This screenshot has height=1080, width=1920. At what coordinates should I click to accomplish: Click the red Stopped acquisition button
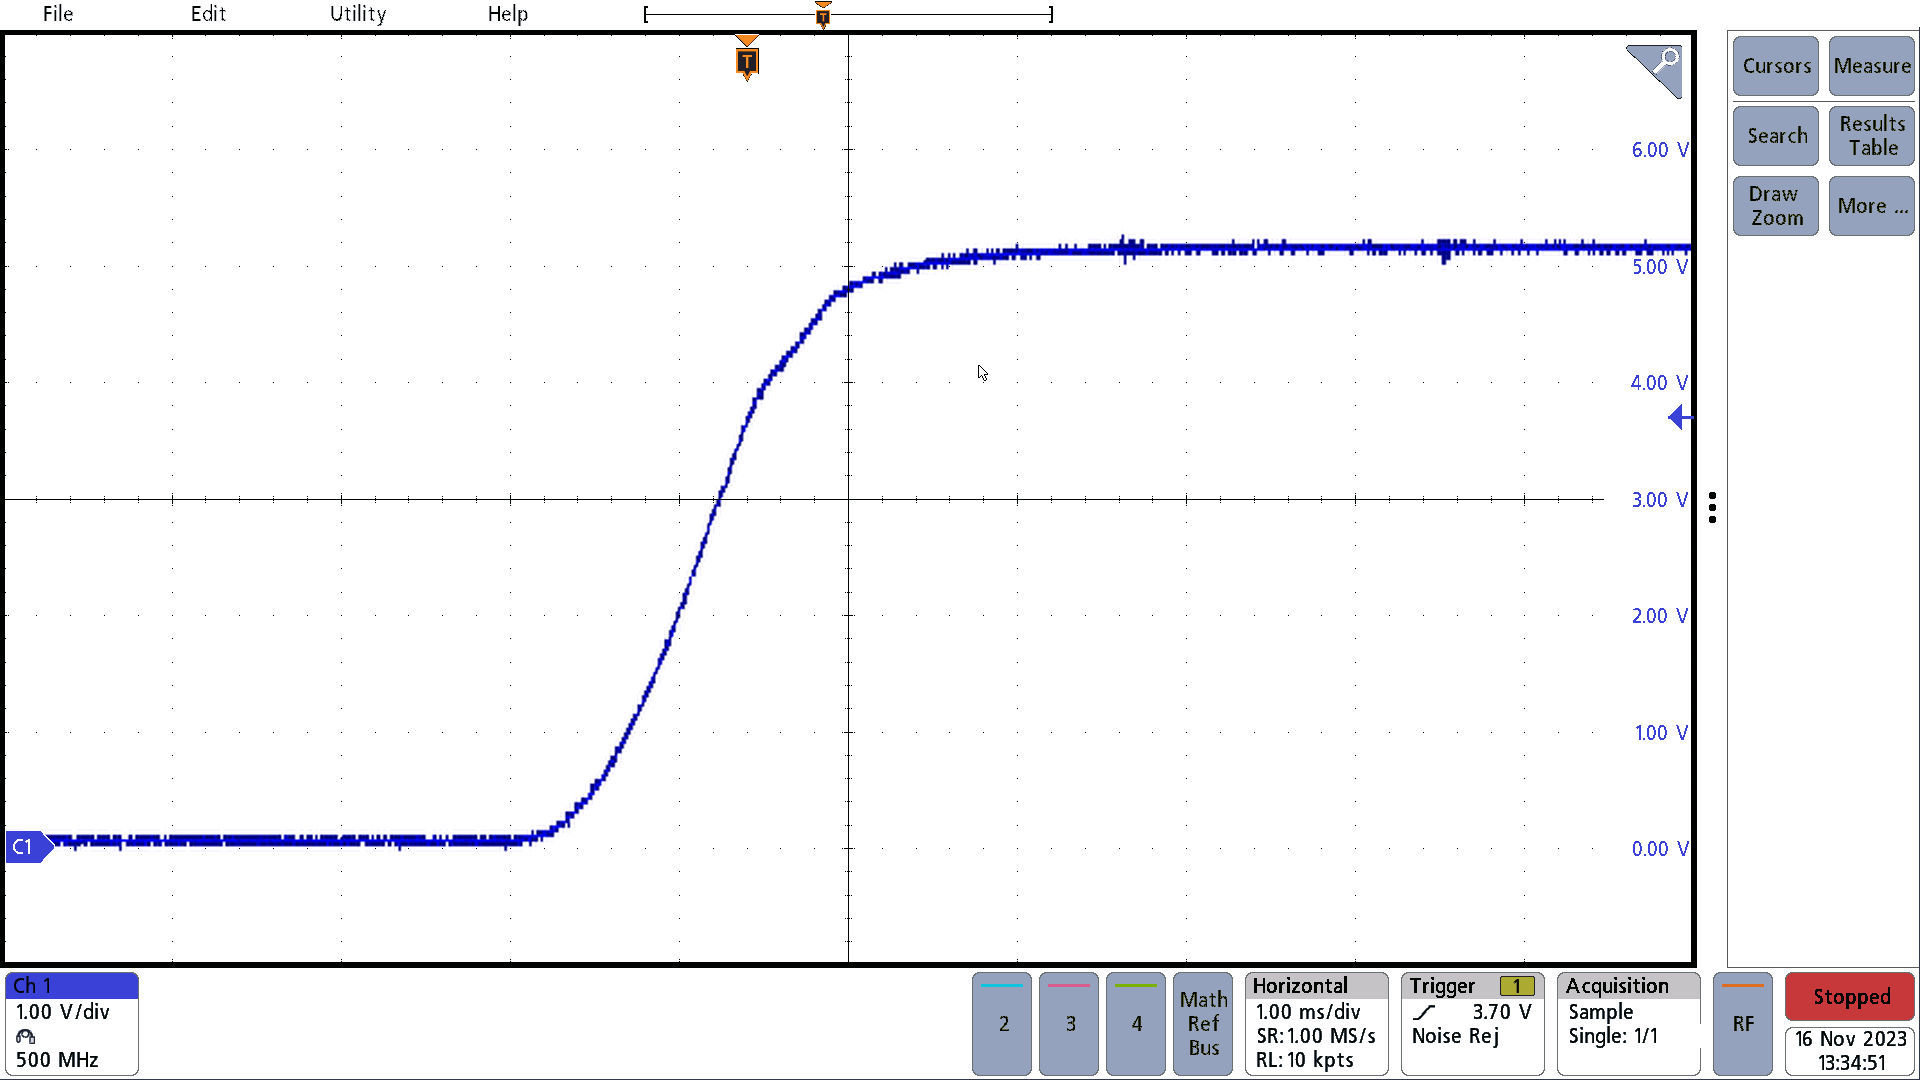(1850, 997)
